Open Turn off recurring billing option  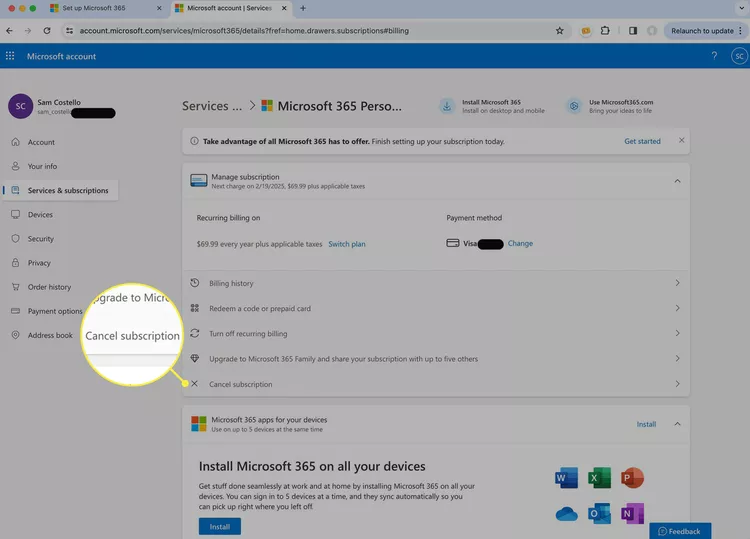435,334
